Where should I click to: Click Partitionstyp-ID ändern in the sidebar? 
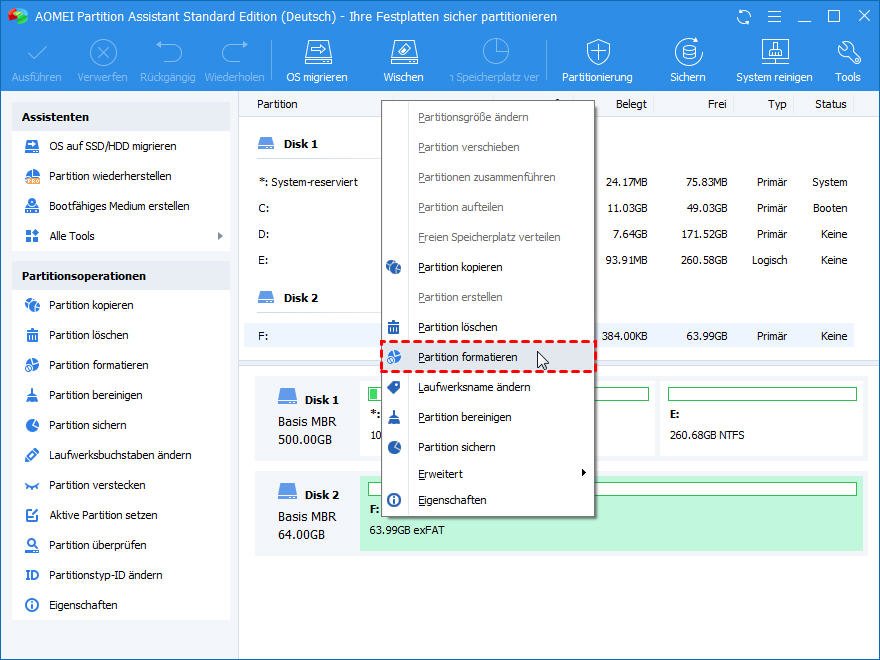121,575
